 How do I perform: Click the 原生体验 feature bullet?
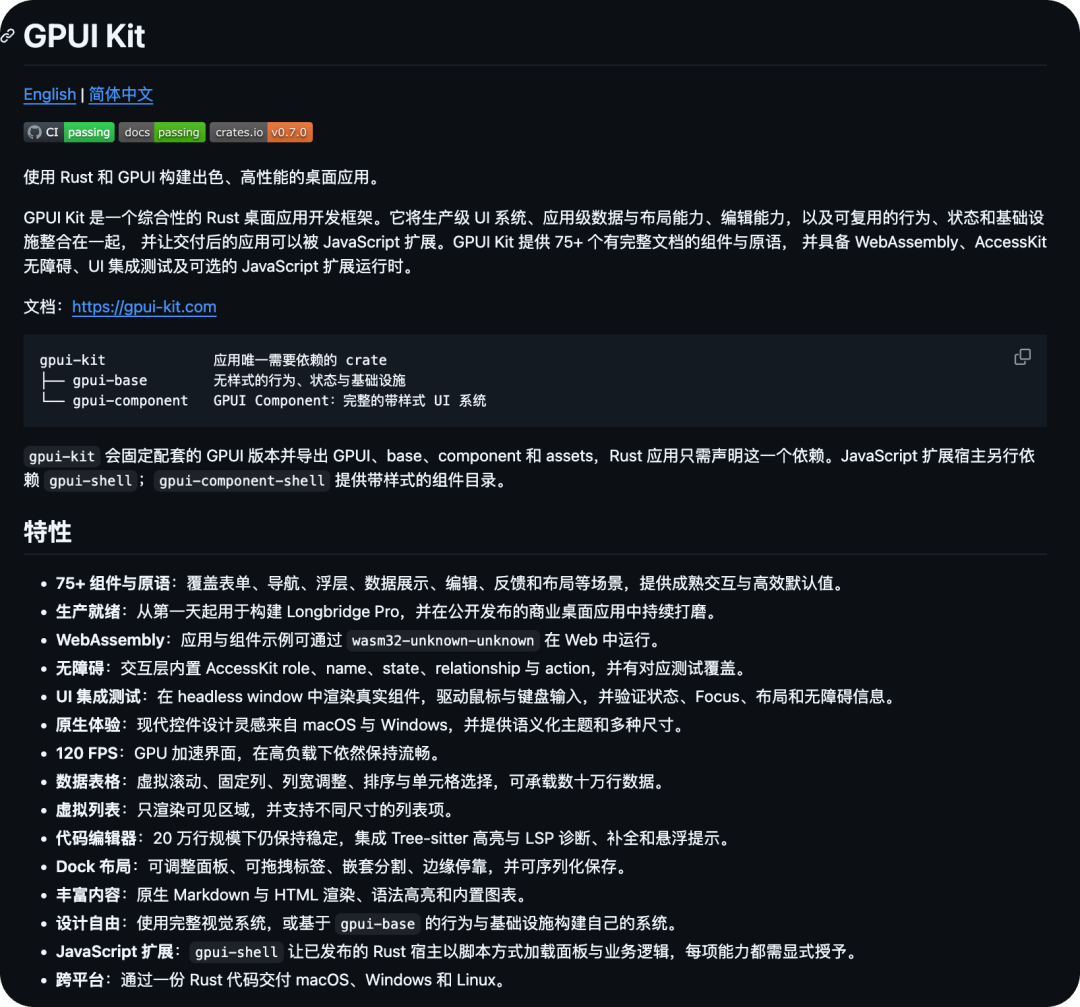click(371, 725)
